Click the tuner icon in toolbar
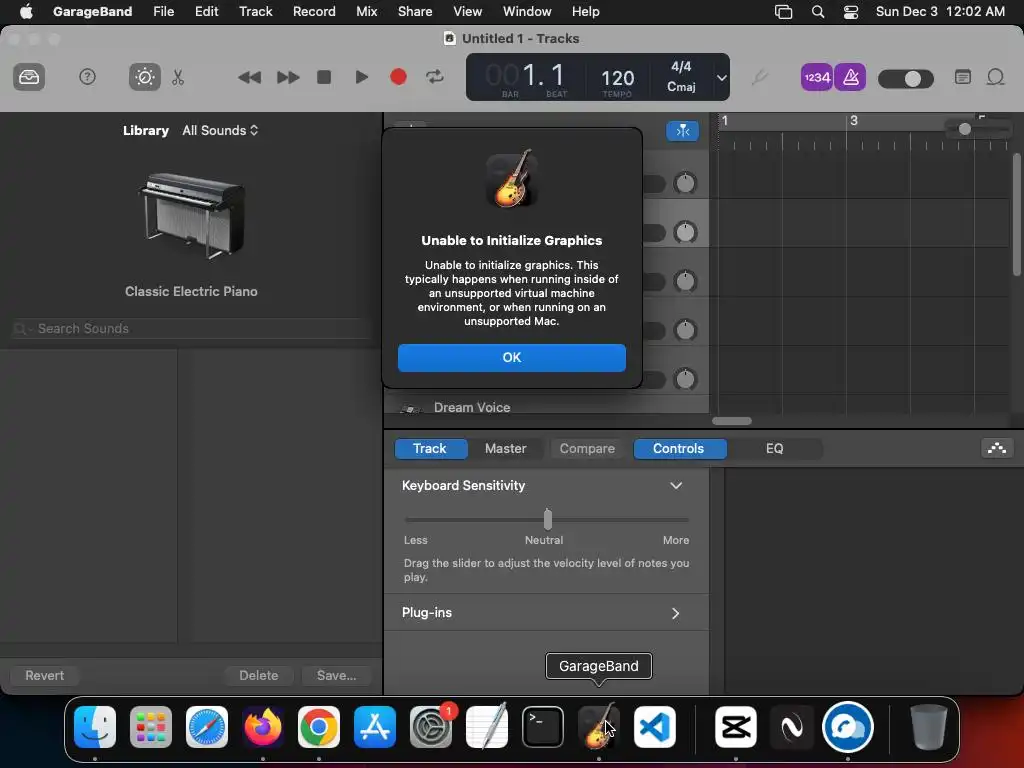This screenshot has height=768, width=1024. [x=759, y=78]
